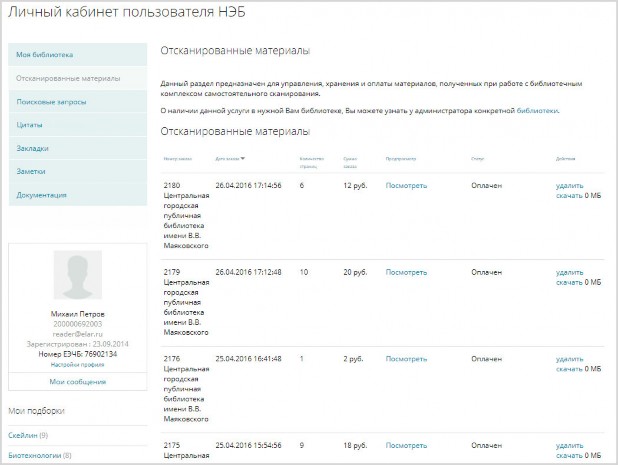618x465 pixels.
Task: Open the 'Биотехнологии' collection
Action: coord(35,456)
